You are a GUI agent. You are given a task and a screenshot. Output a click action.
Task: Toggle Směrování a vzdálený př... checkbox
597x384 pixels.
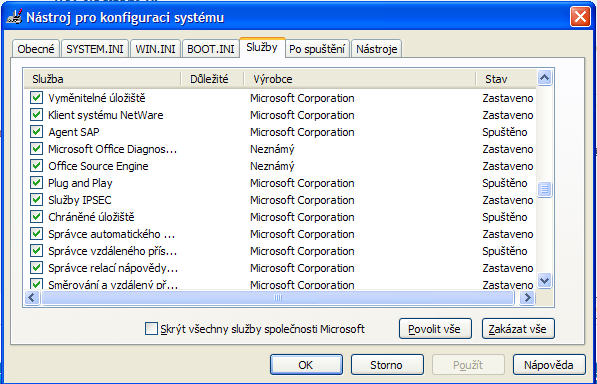click(x=36, y=284)
